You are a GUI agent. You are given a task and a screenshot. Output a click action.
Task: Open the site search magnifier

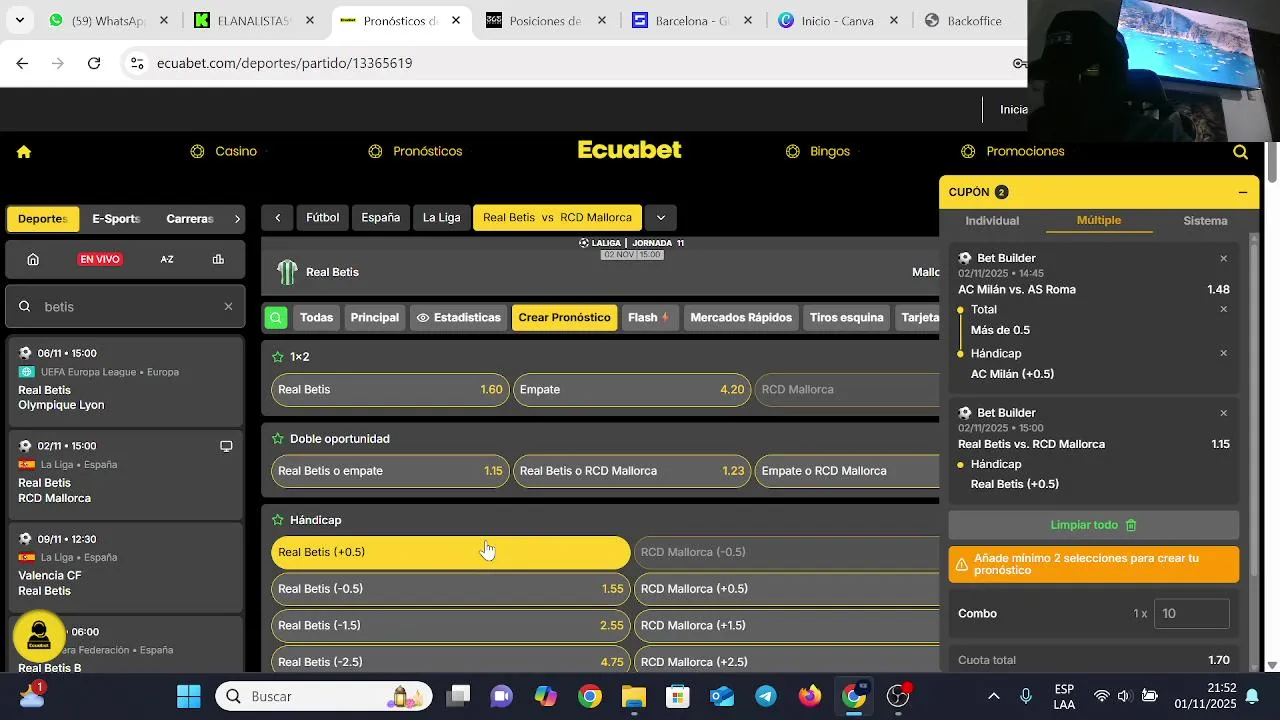pyautogui.click(x=1240, y=152)
